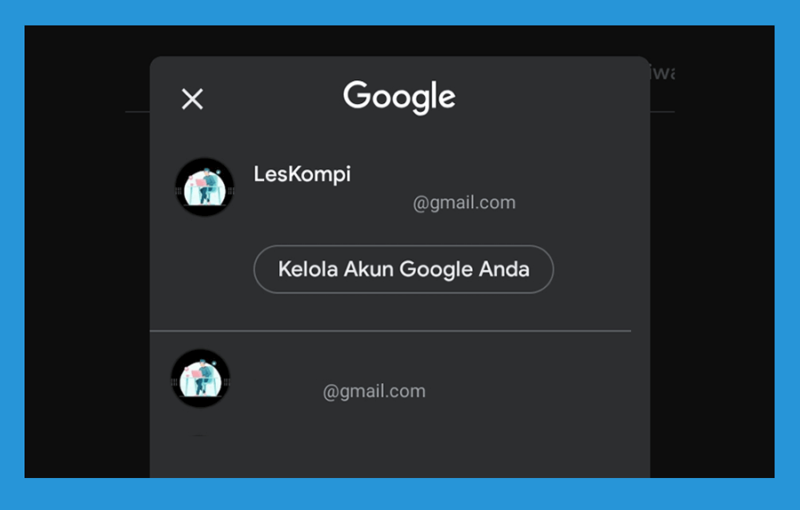Click the dark header area above the dialog
Viewport: 800px width, 510px height.
(399, 41)
